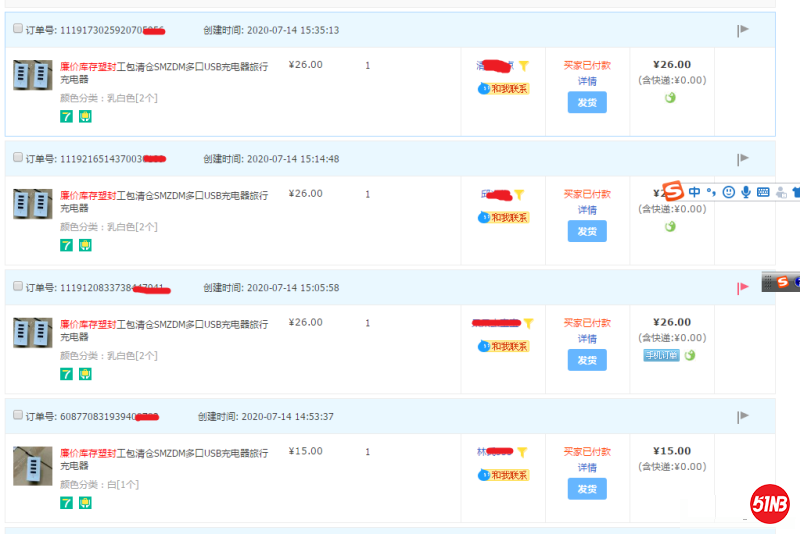Select the checkbox of the order created 15:14:48
The height and width of the screenshot is (534, 800).
pyautogui.click(x=18, y=158)
